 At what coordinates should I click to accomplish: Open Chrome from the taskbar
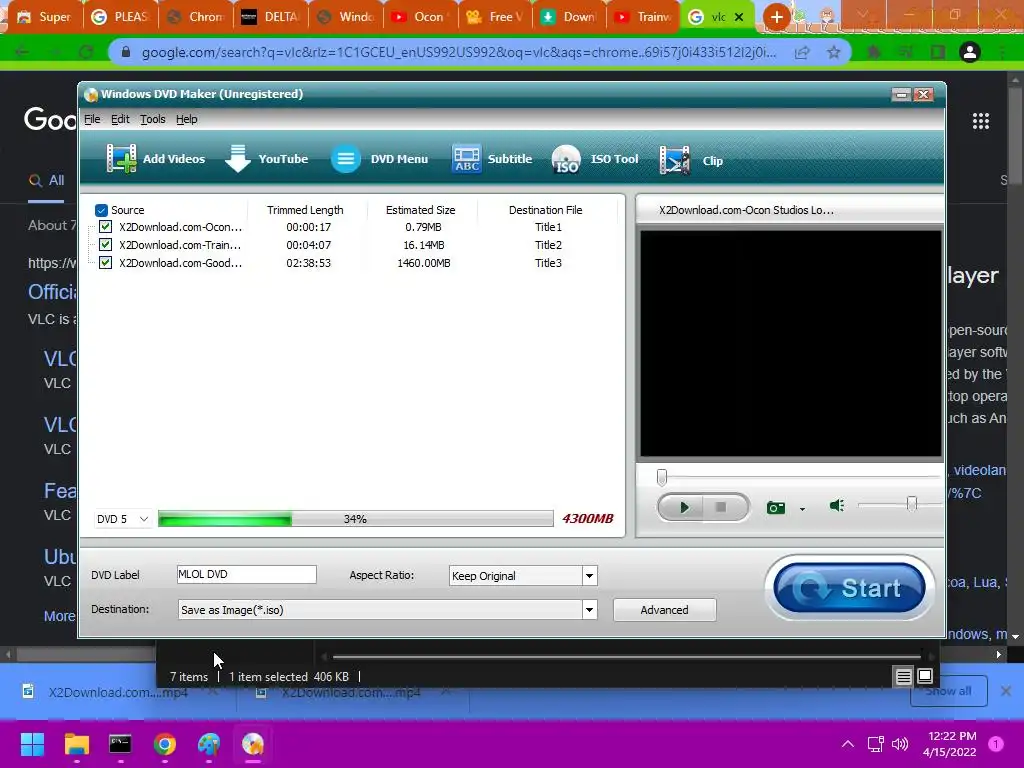(165, 744)
